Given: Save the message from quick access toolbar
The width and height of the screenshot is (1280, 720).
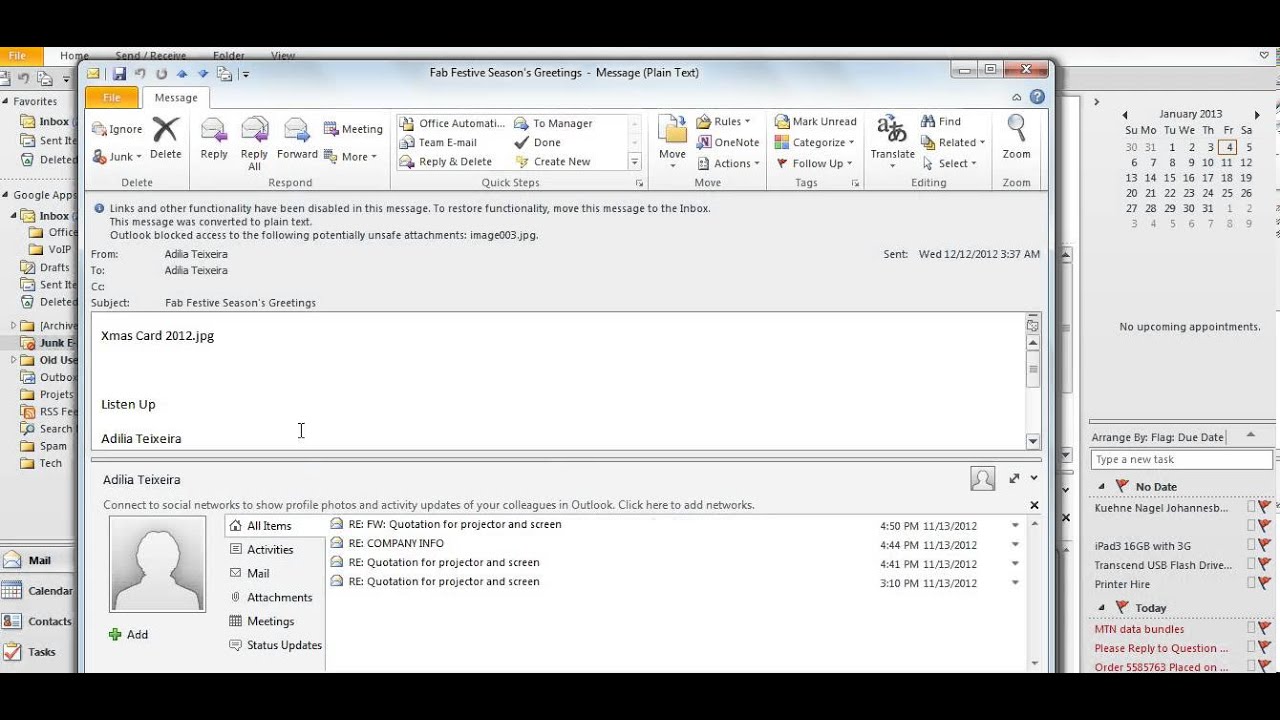Looking at the screenshot, I should click(x=119, y=73).
